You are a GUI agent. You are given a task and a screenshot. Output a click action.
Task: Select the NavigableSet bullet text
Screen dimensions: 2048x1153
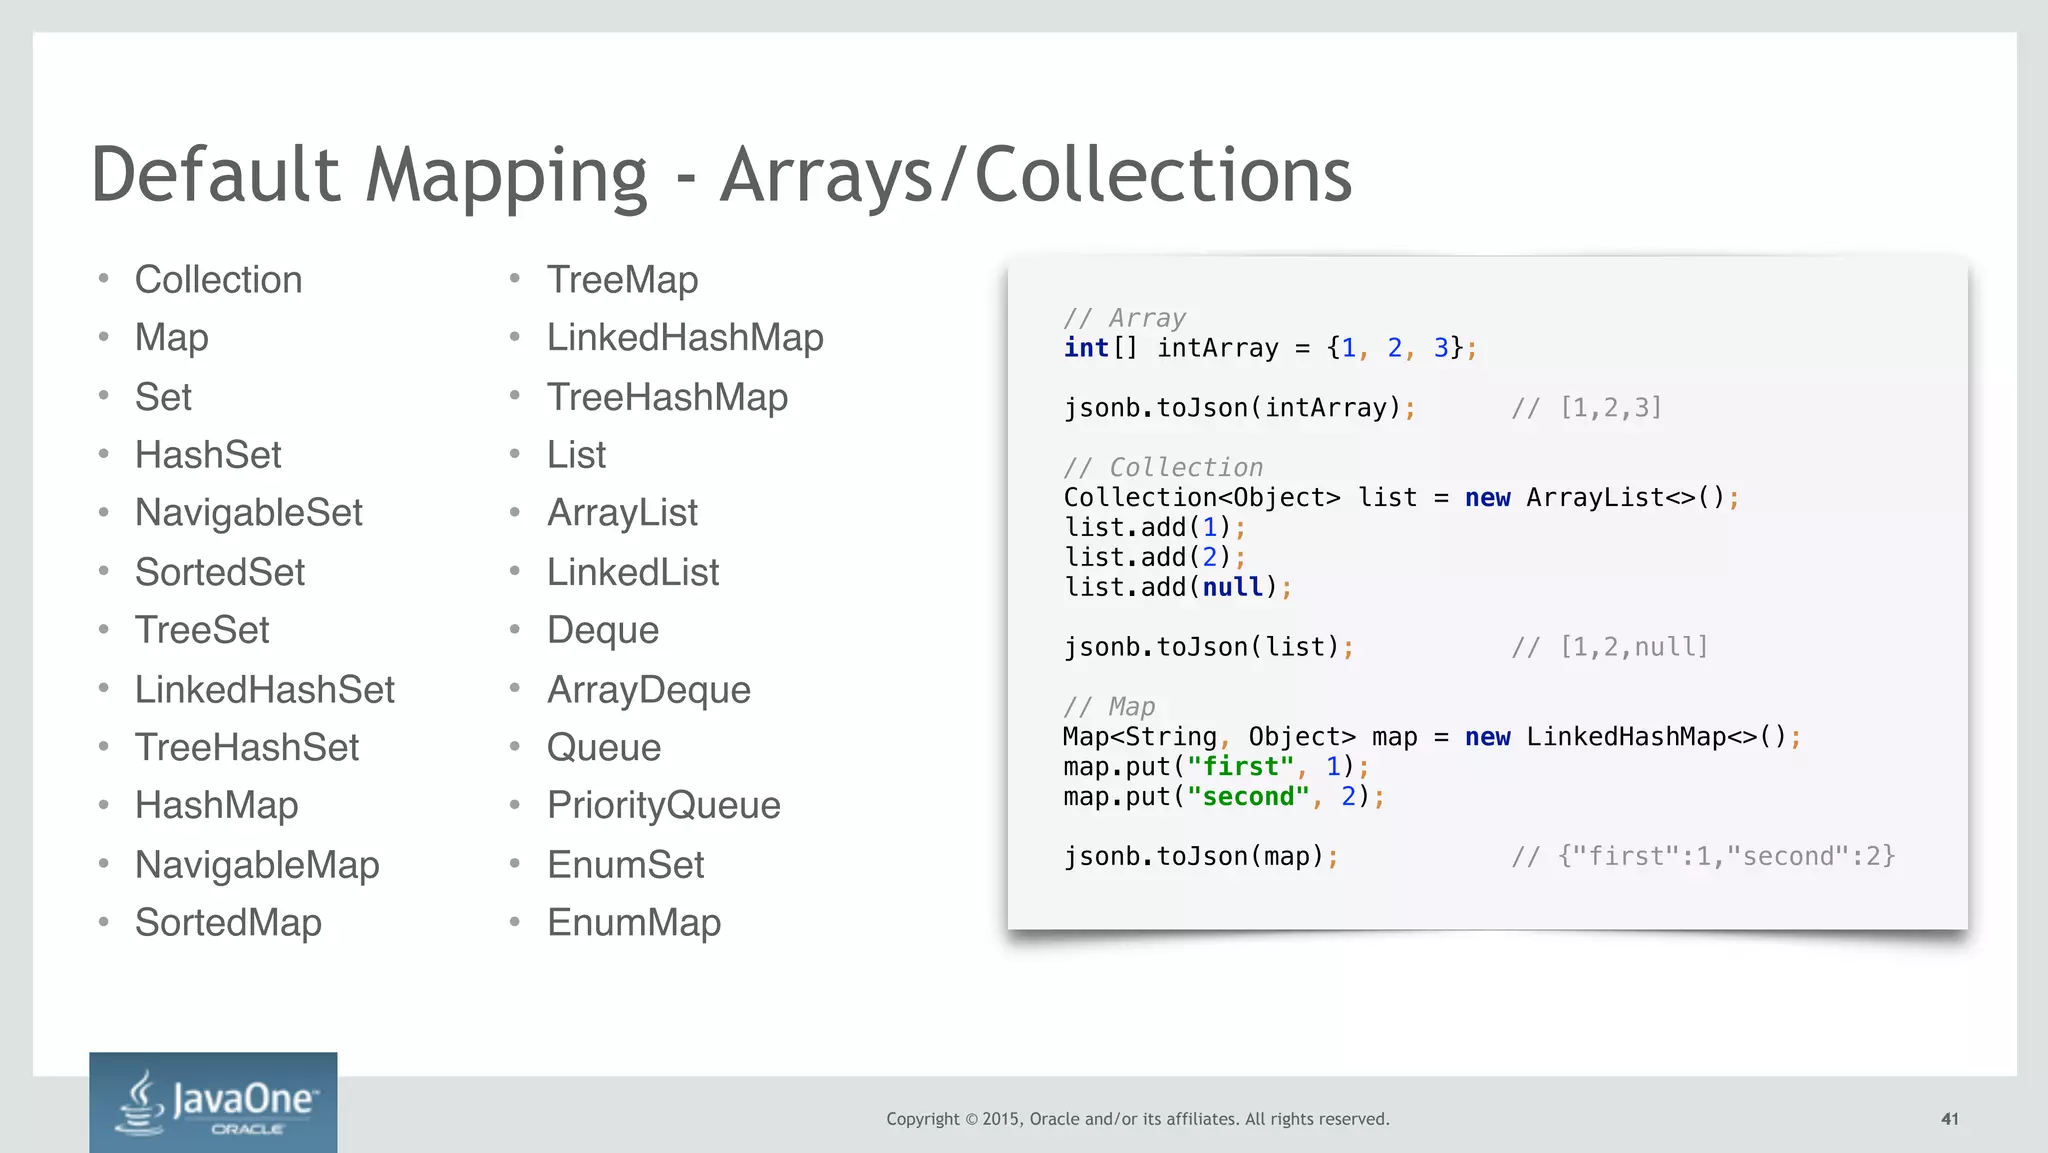click(248, 513)
